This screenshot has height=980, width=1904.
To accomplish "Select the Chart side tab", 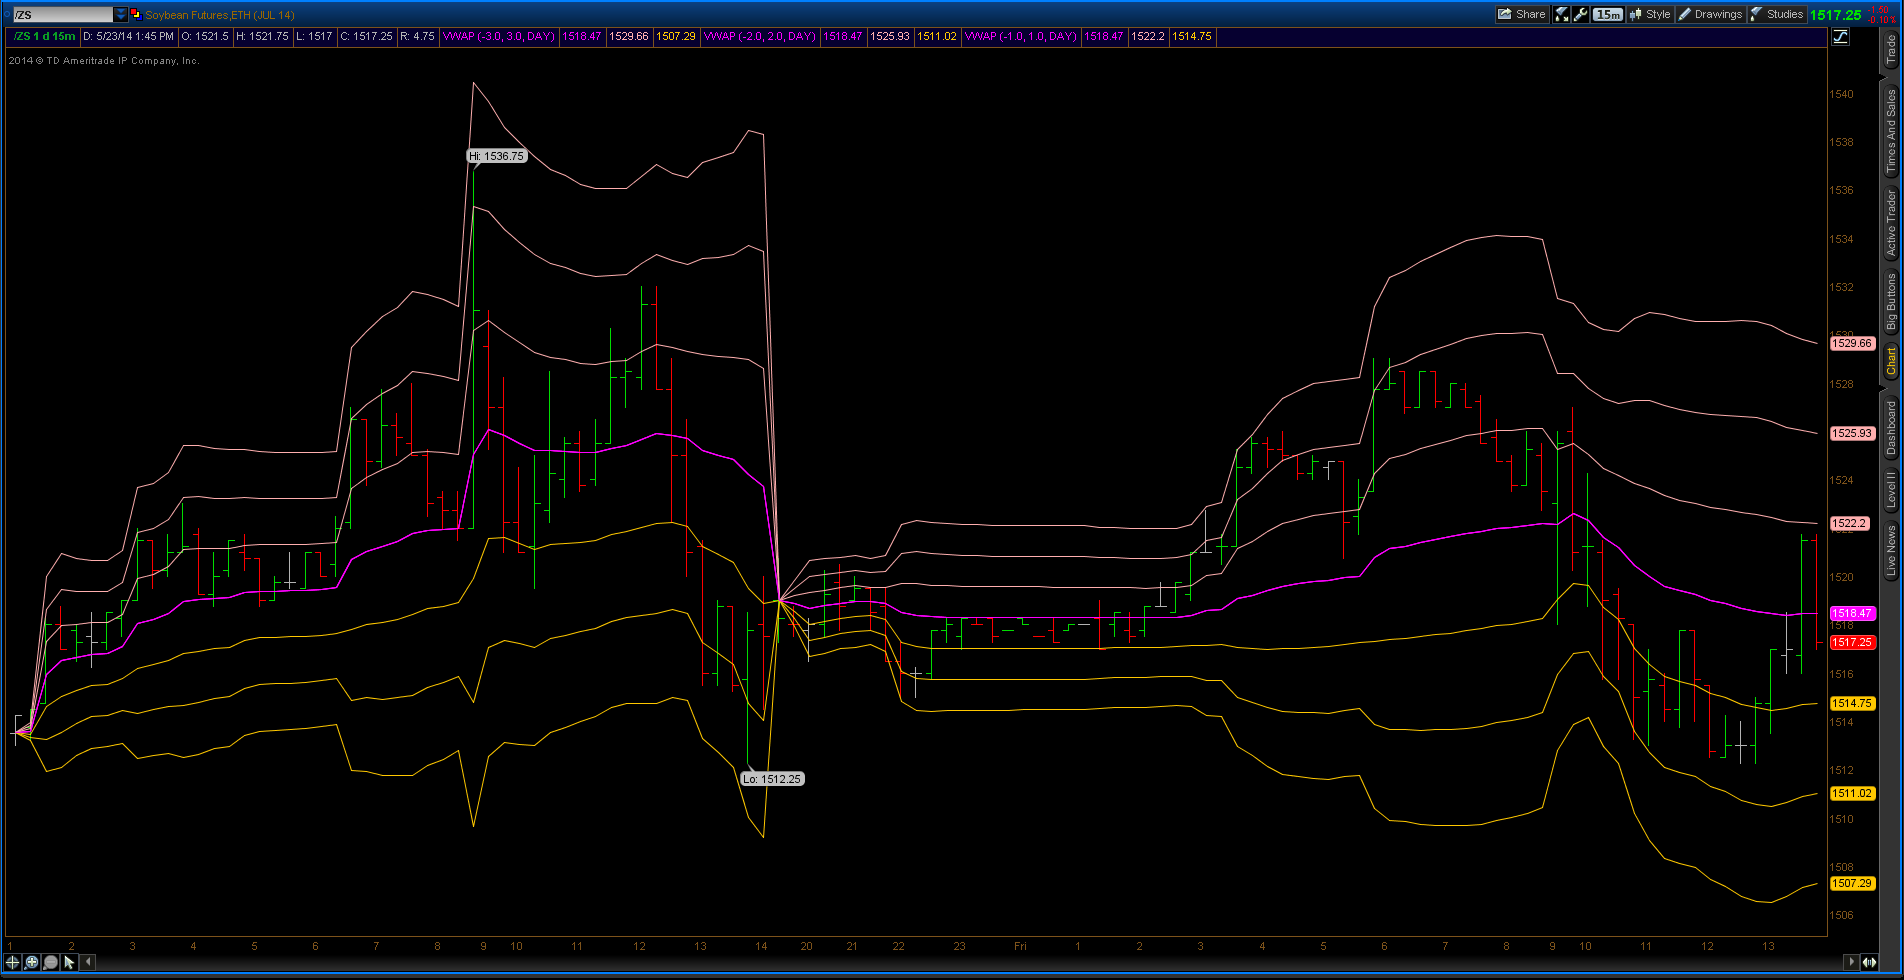I will point(1891,362).
